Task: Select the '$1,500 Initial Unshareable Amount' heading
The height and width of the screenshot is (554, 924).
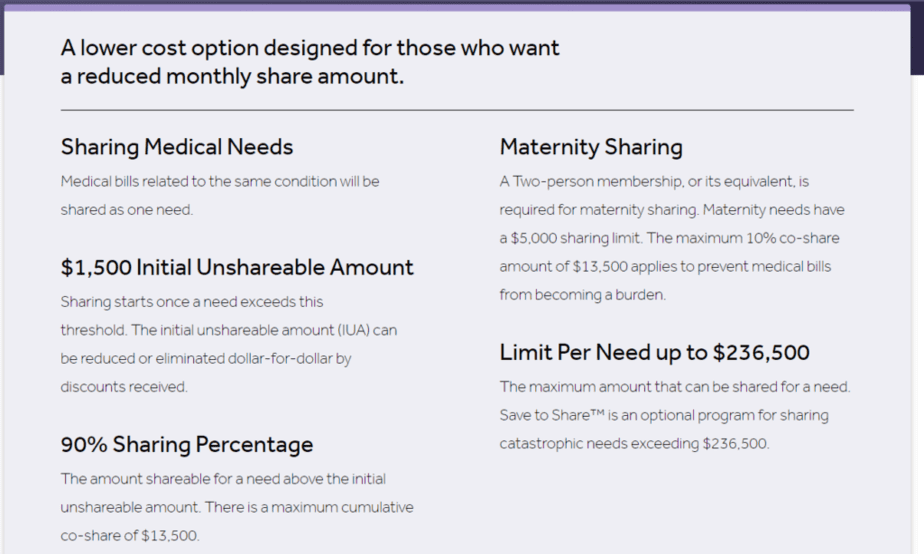Action: coord(237,268)
